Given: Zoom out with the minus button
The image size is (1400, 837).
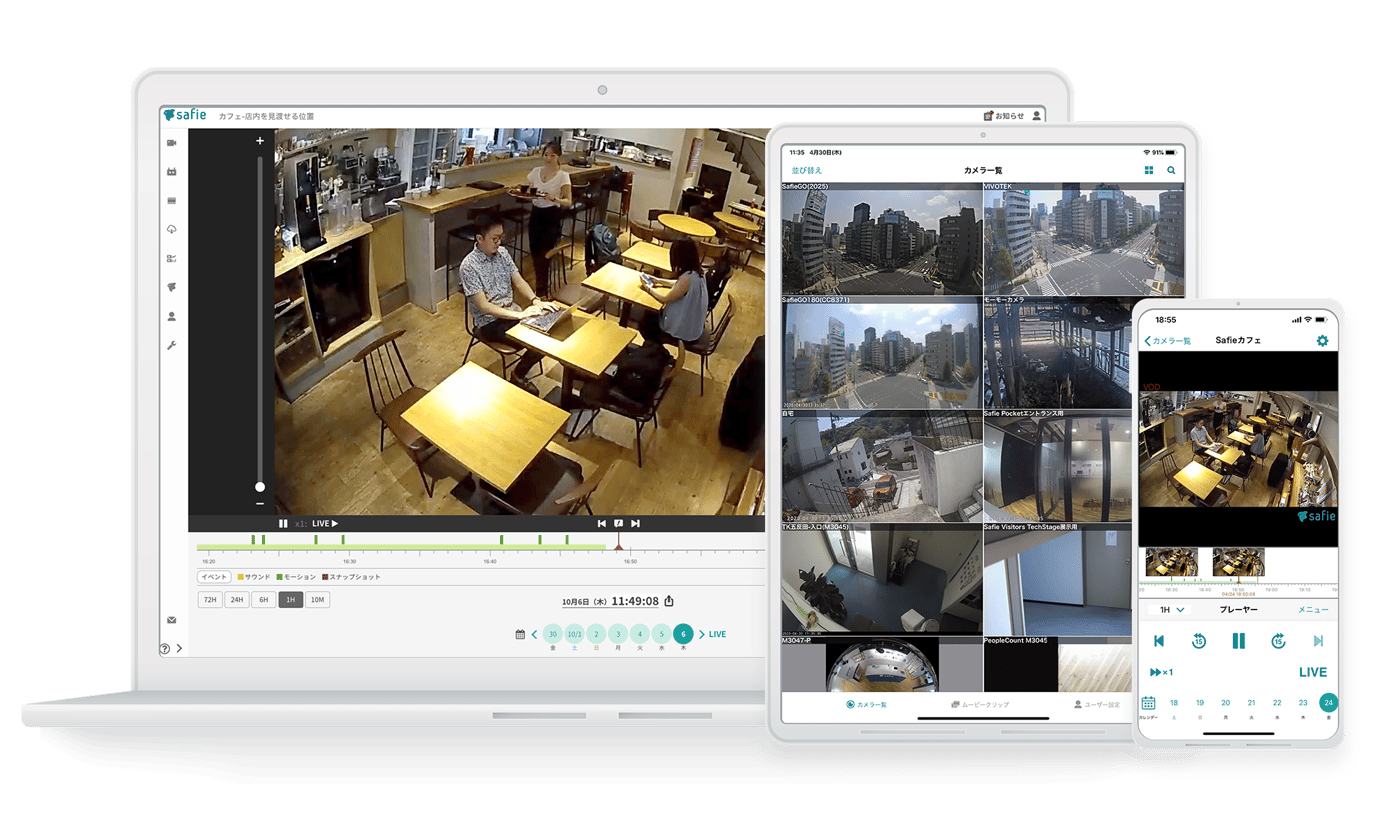Looking at the screenshot, I should tap(260, 504).
